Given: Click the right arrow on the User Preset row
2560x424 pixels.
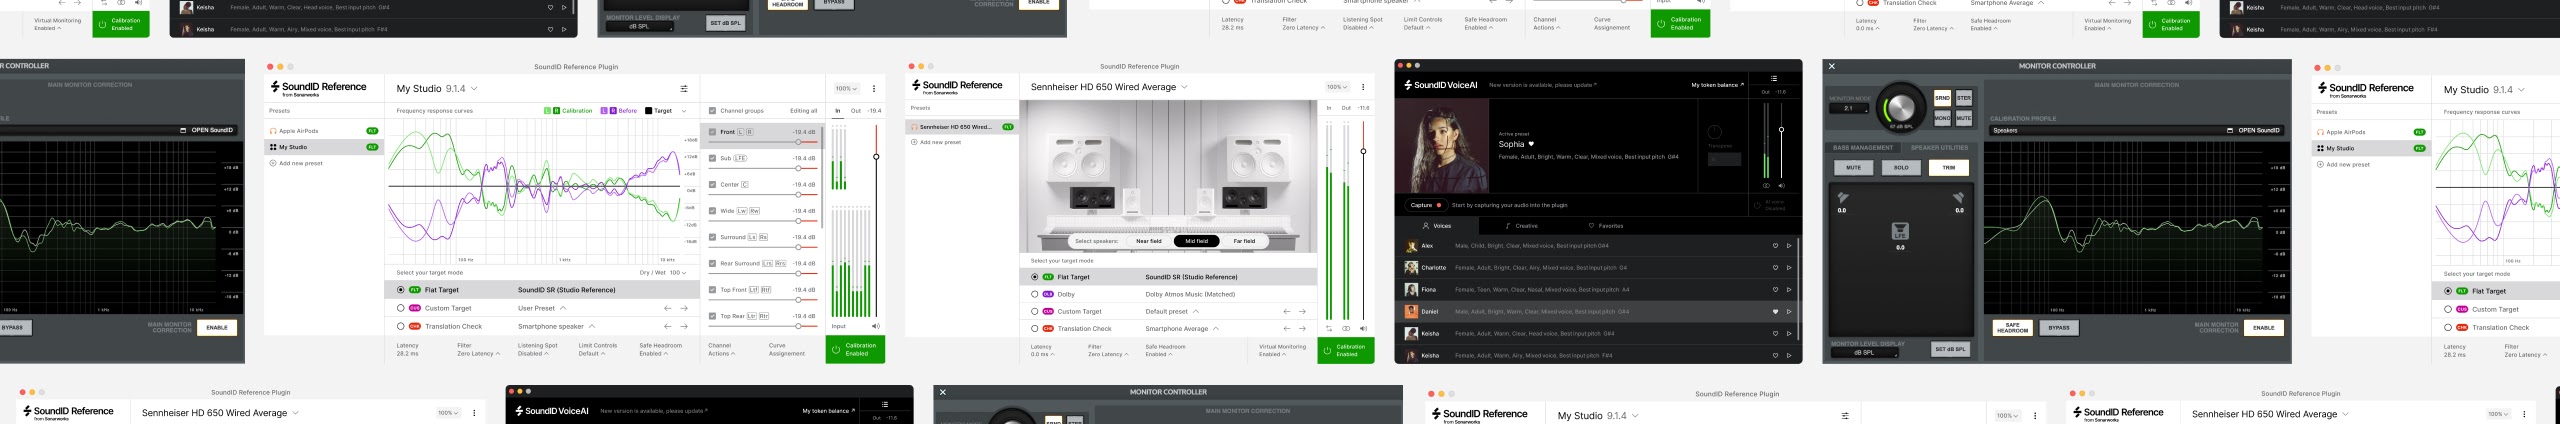Looking at the screenshot, I should point(684,308).
